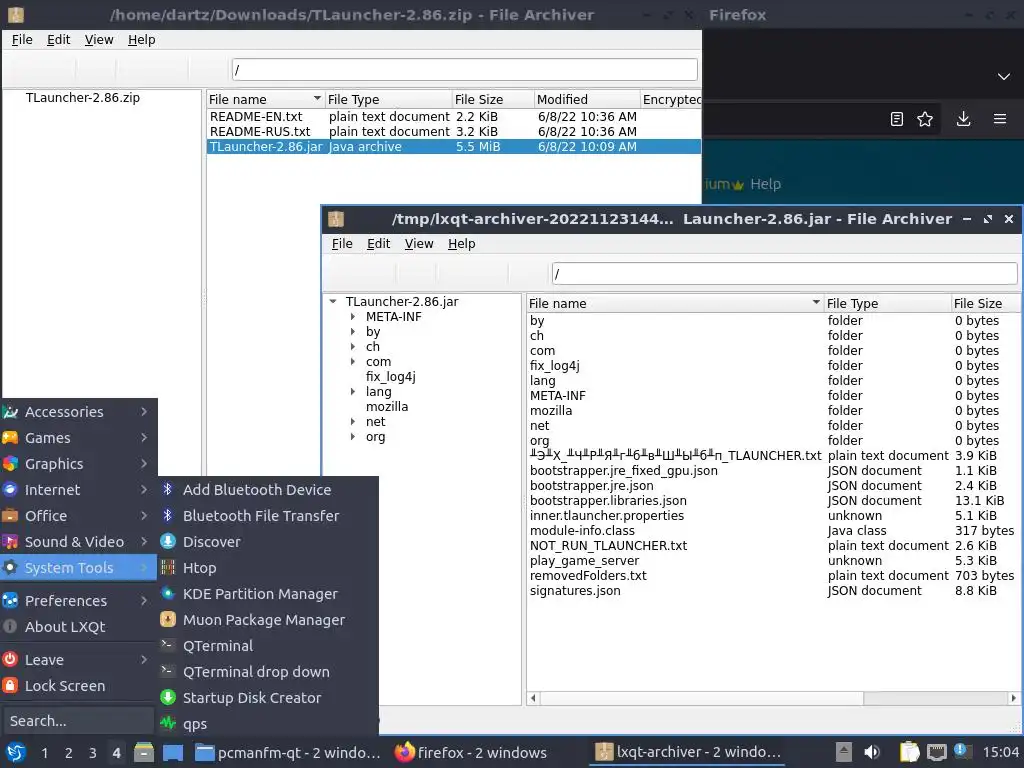Launch Htop from System Tools

(x=268, y=568)
